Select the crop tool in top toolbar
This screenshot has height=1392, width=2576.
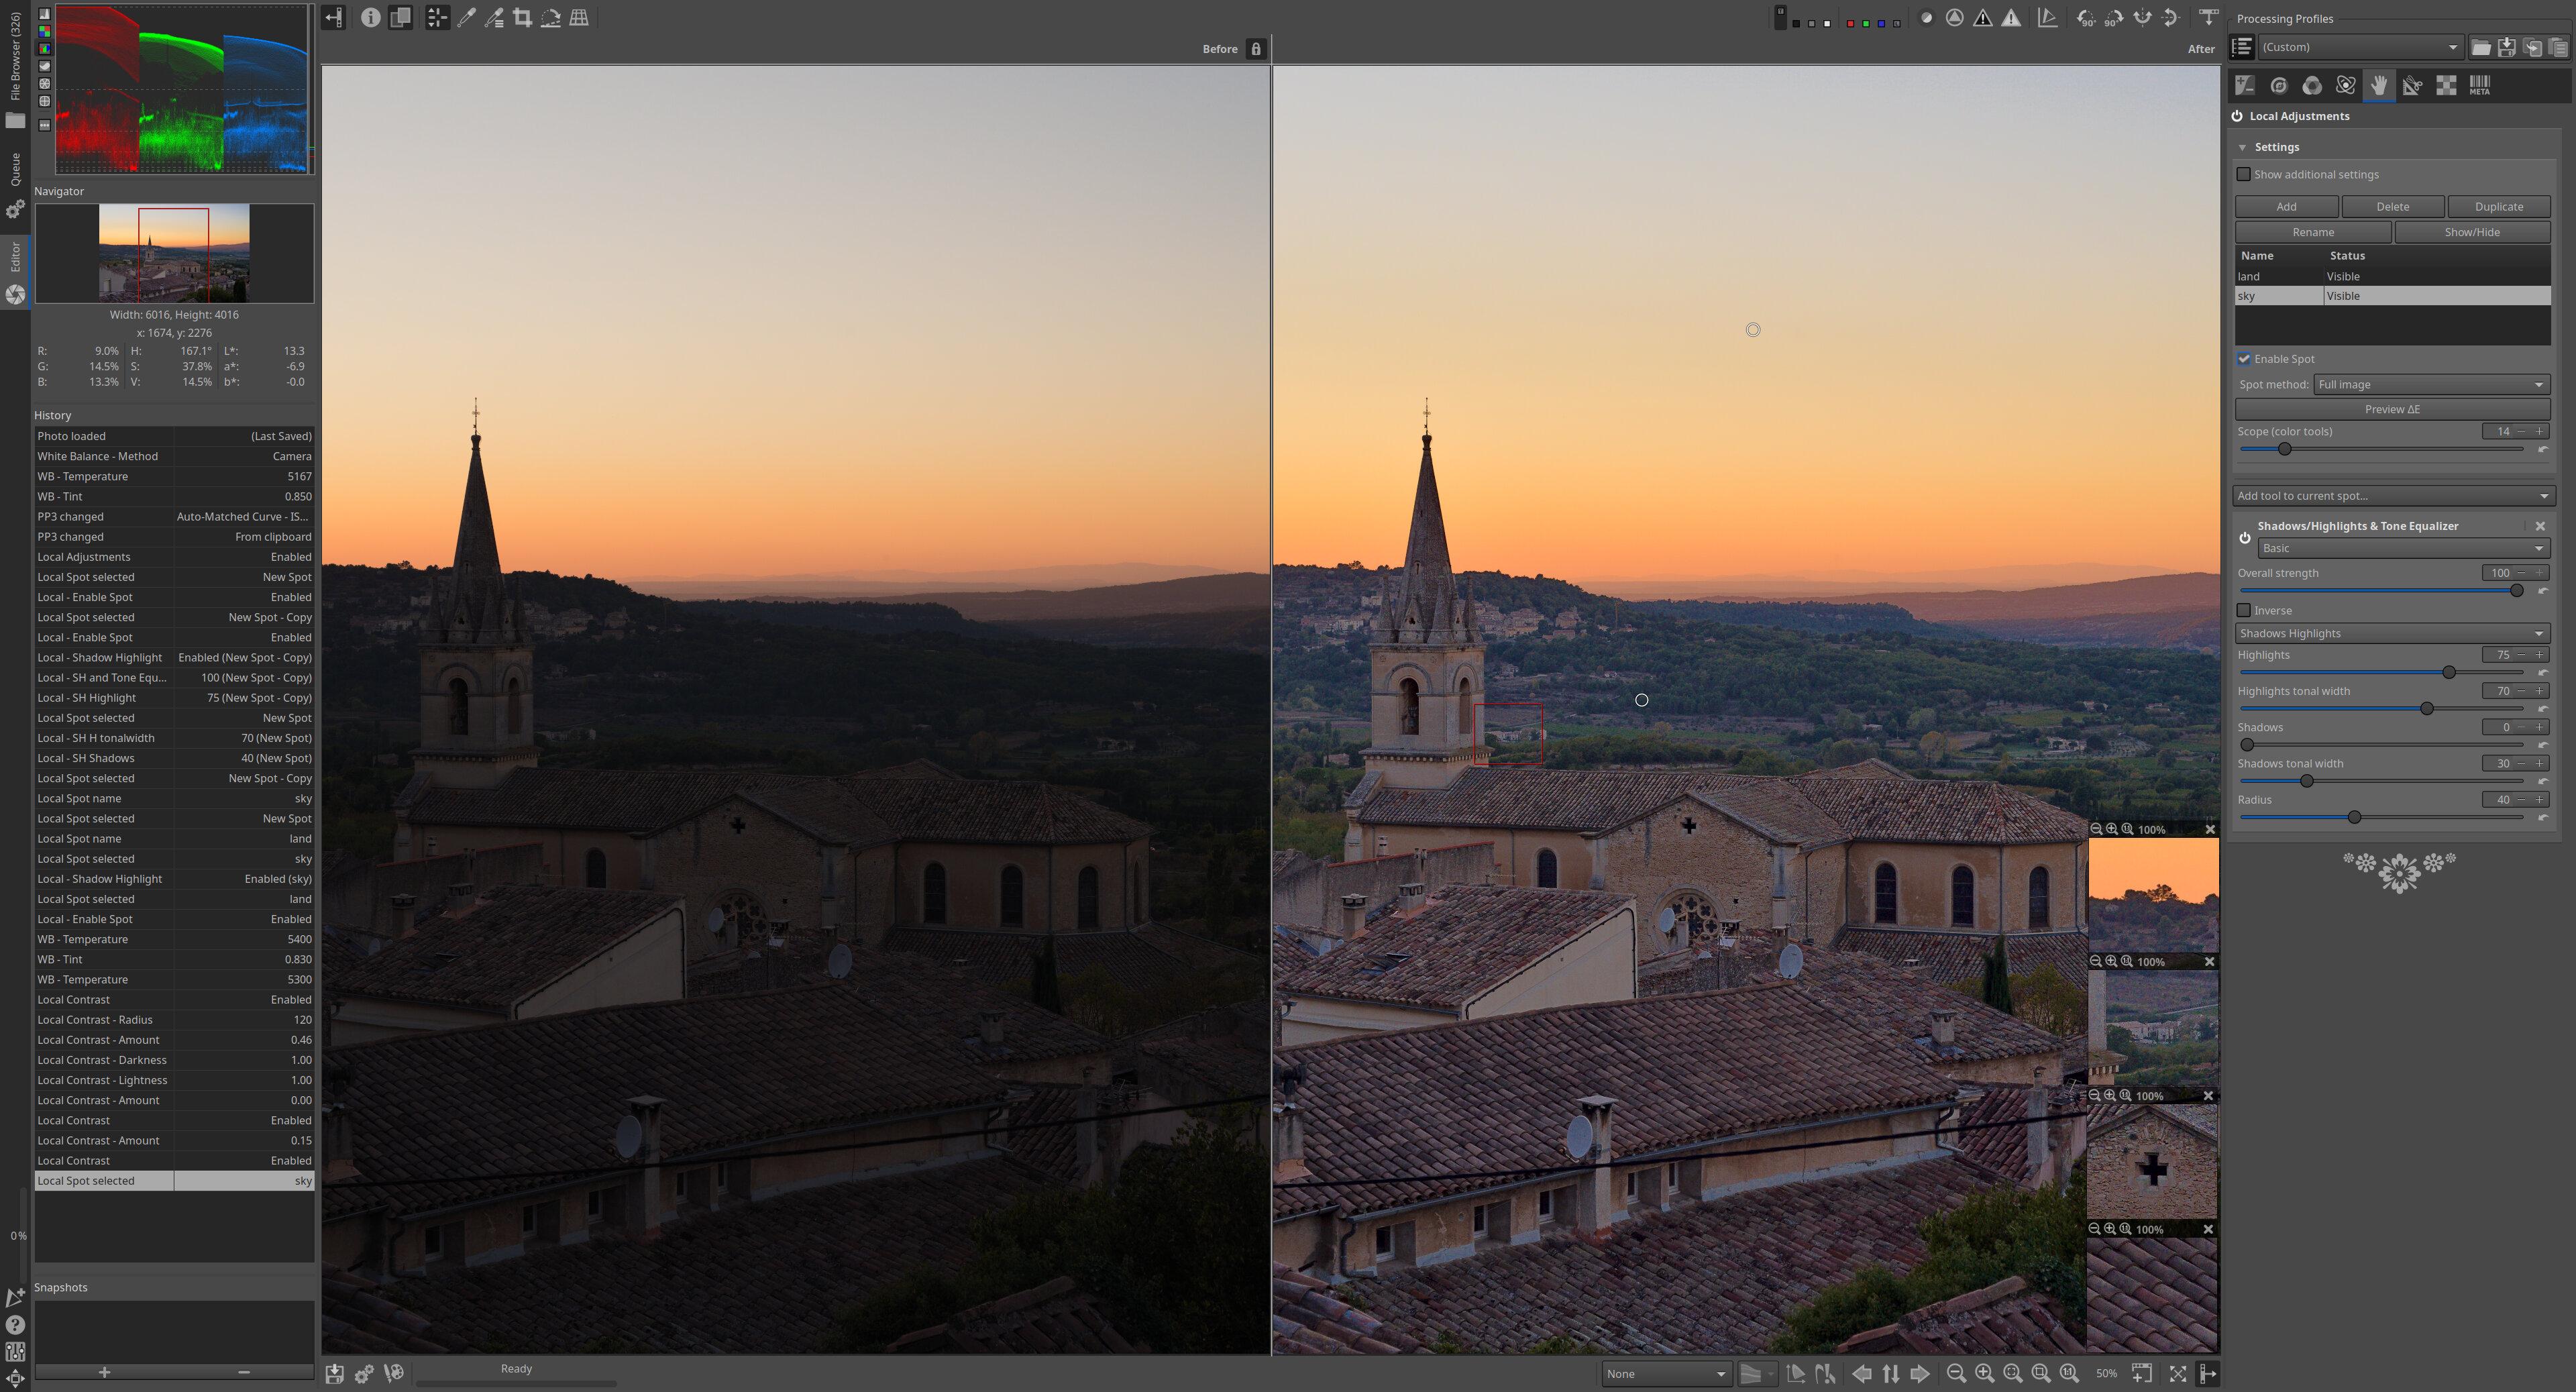(x=523, y=17)
